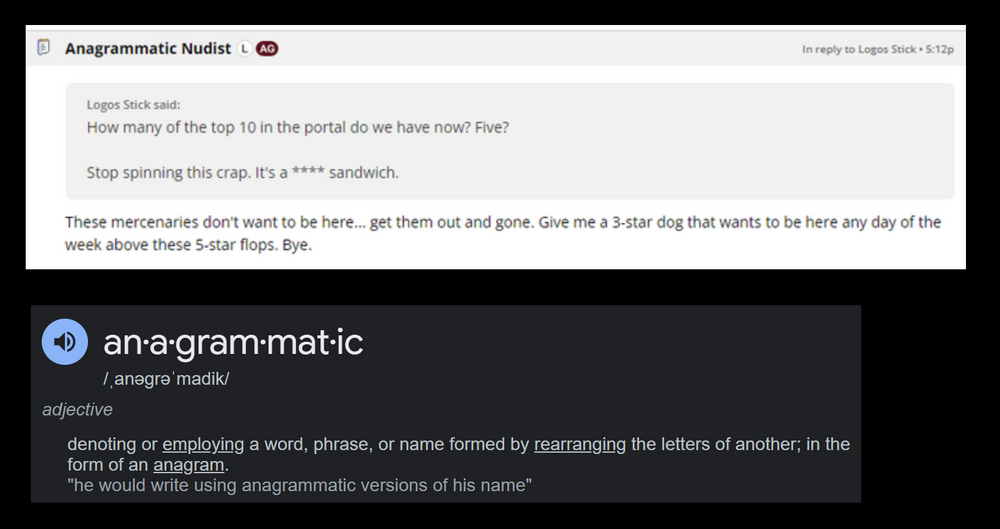Click the definition text starting "denoting or"
Image resolution: width=1000 pixels, height=529 pixels.
pos(110,444)
